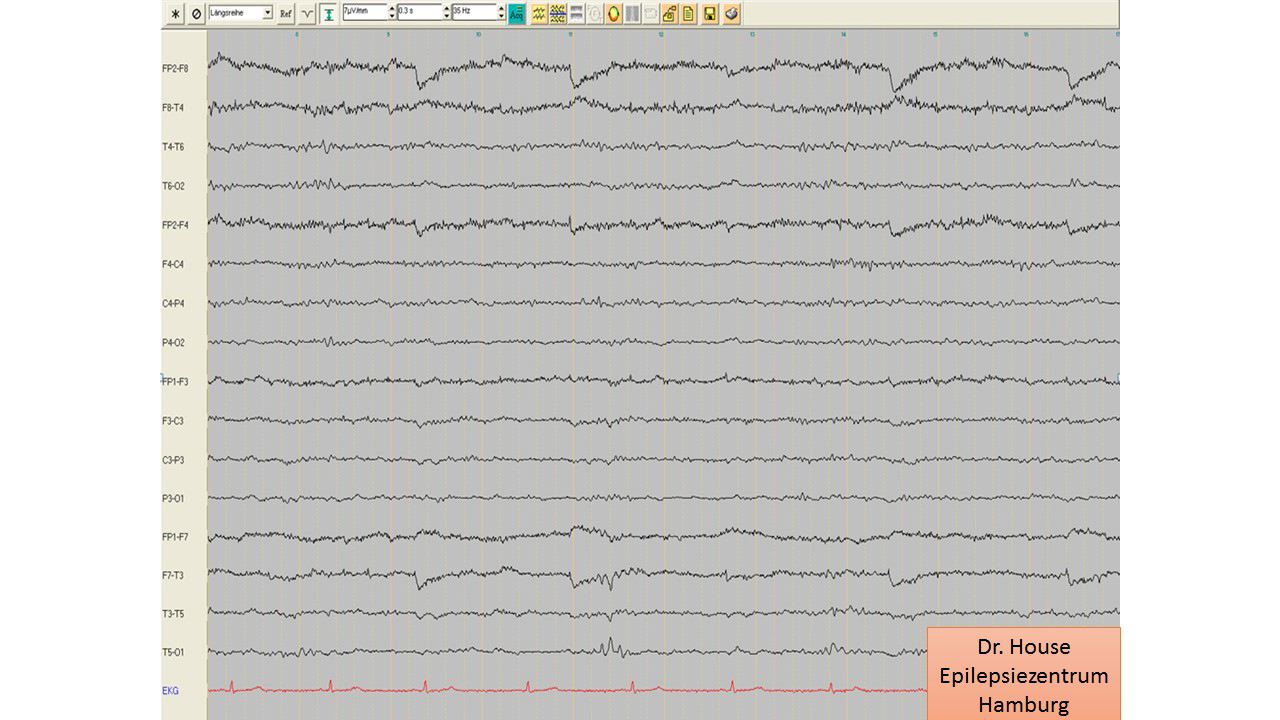The image size is (1280, 720).
Task: Toggle the teal Acq acquisition button
Action: pos(516,13)
